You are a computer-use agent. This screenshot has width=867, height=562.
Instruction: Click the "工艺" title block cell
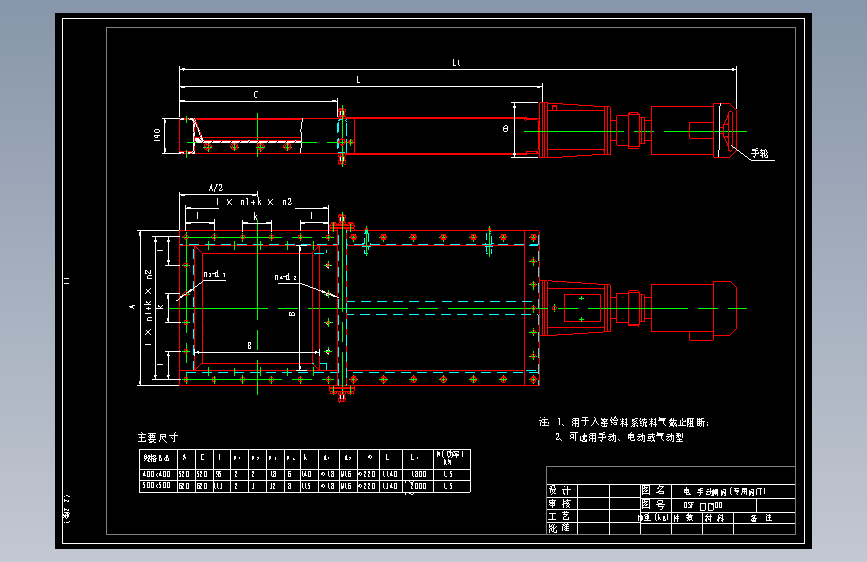560,516
